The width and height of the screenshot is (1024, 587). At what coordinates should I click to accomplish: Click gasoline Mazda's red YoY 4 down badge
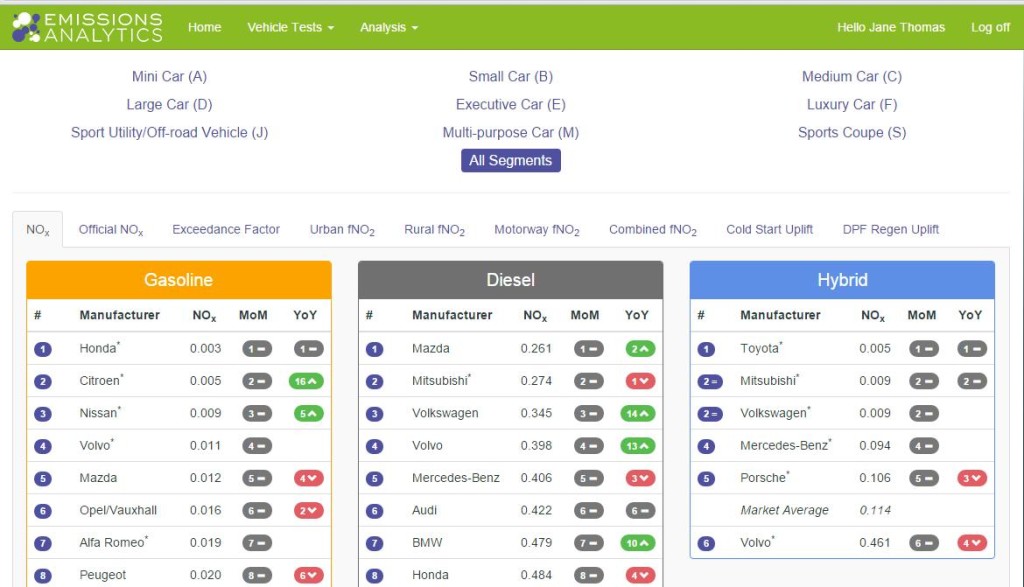point(308,478)
